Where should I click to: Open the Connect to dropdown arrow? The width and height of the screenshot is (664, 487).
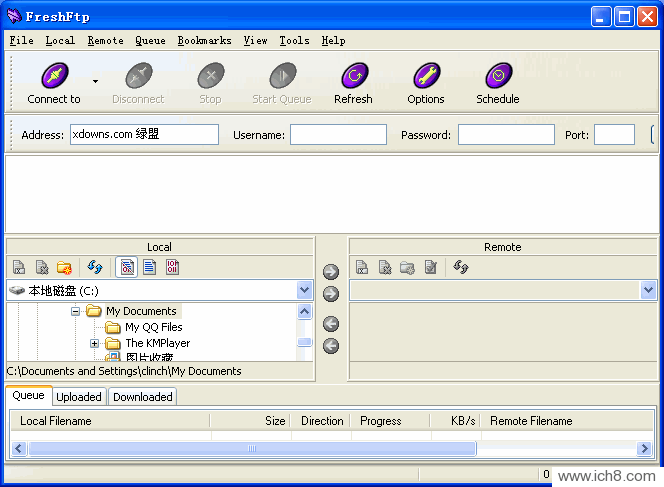pyautogui.click(x=96, y=81)
